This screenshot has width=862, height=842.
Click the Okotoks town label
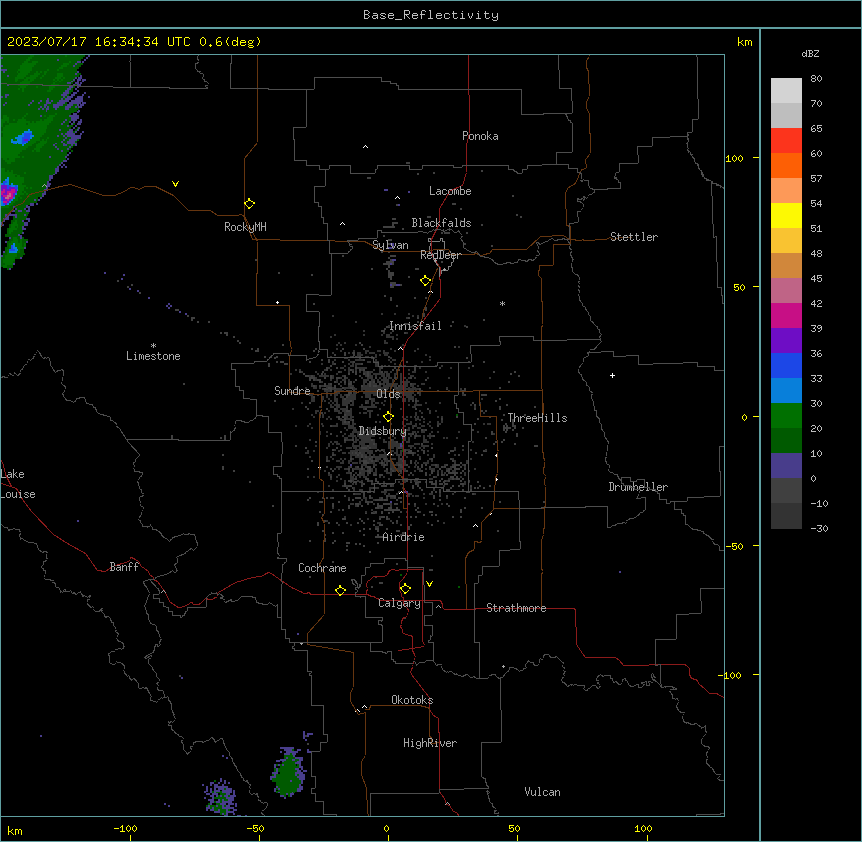[412, 700]
